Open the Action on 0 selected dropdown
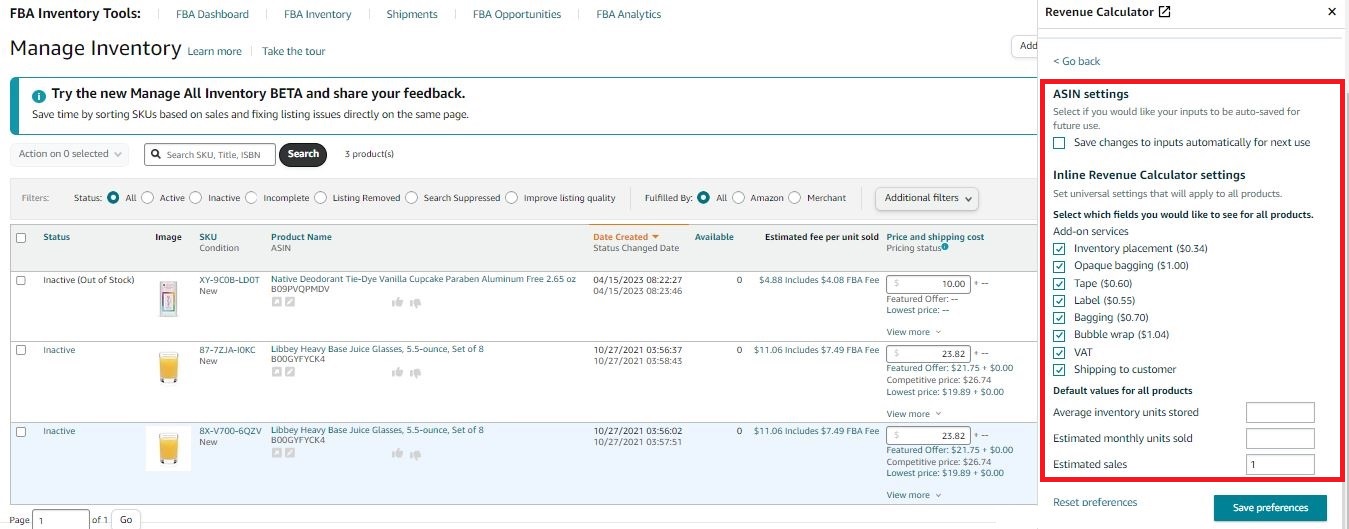This screenshot has width=1349, height=529. (x=70, y=154)
